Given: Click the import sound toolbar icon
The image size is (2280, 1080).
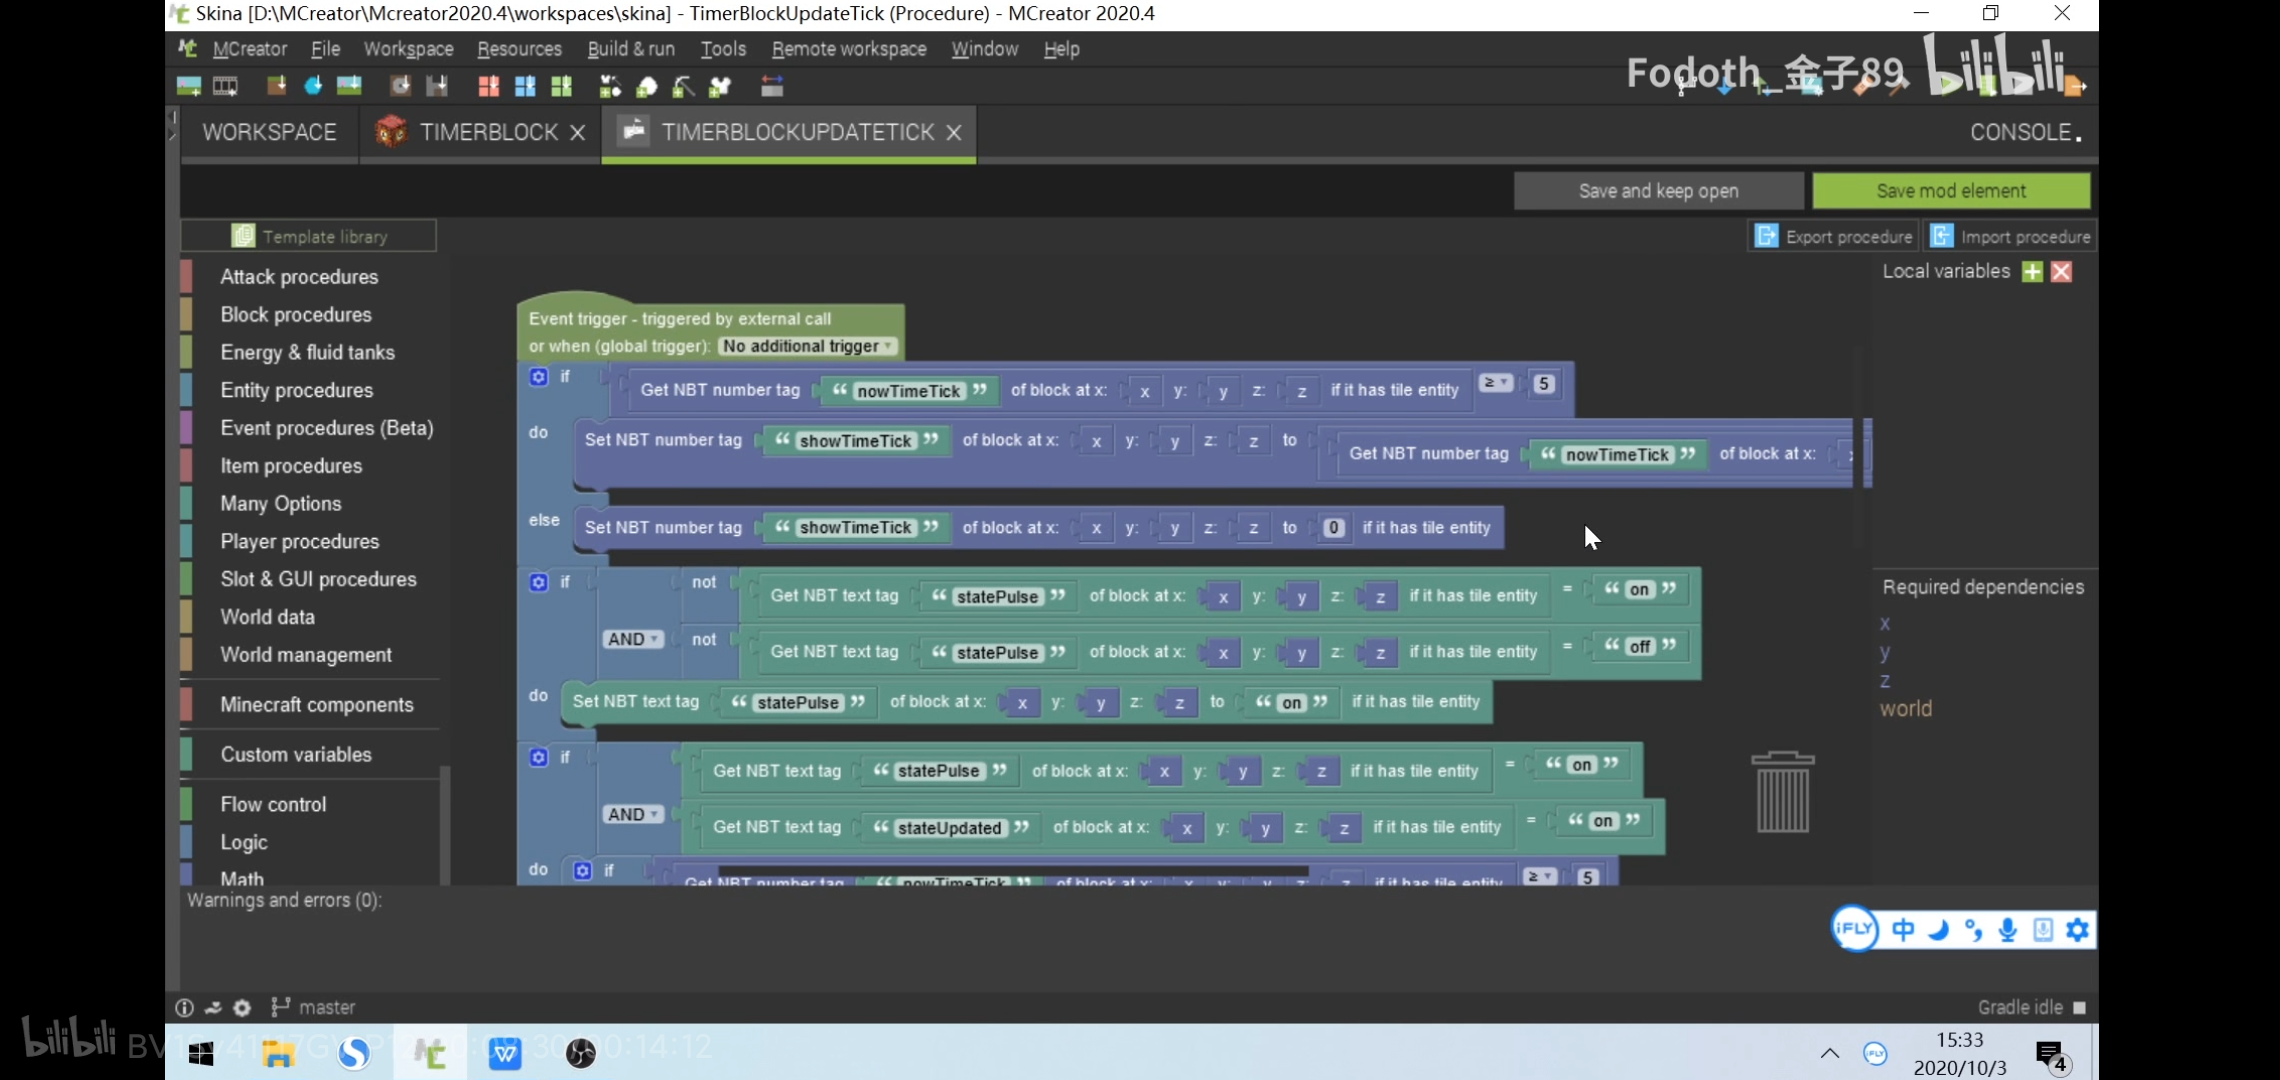Looking at the screenshot, I should click(x=399, y=86).
